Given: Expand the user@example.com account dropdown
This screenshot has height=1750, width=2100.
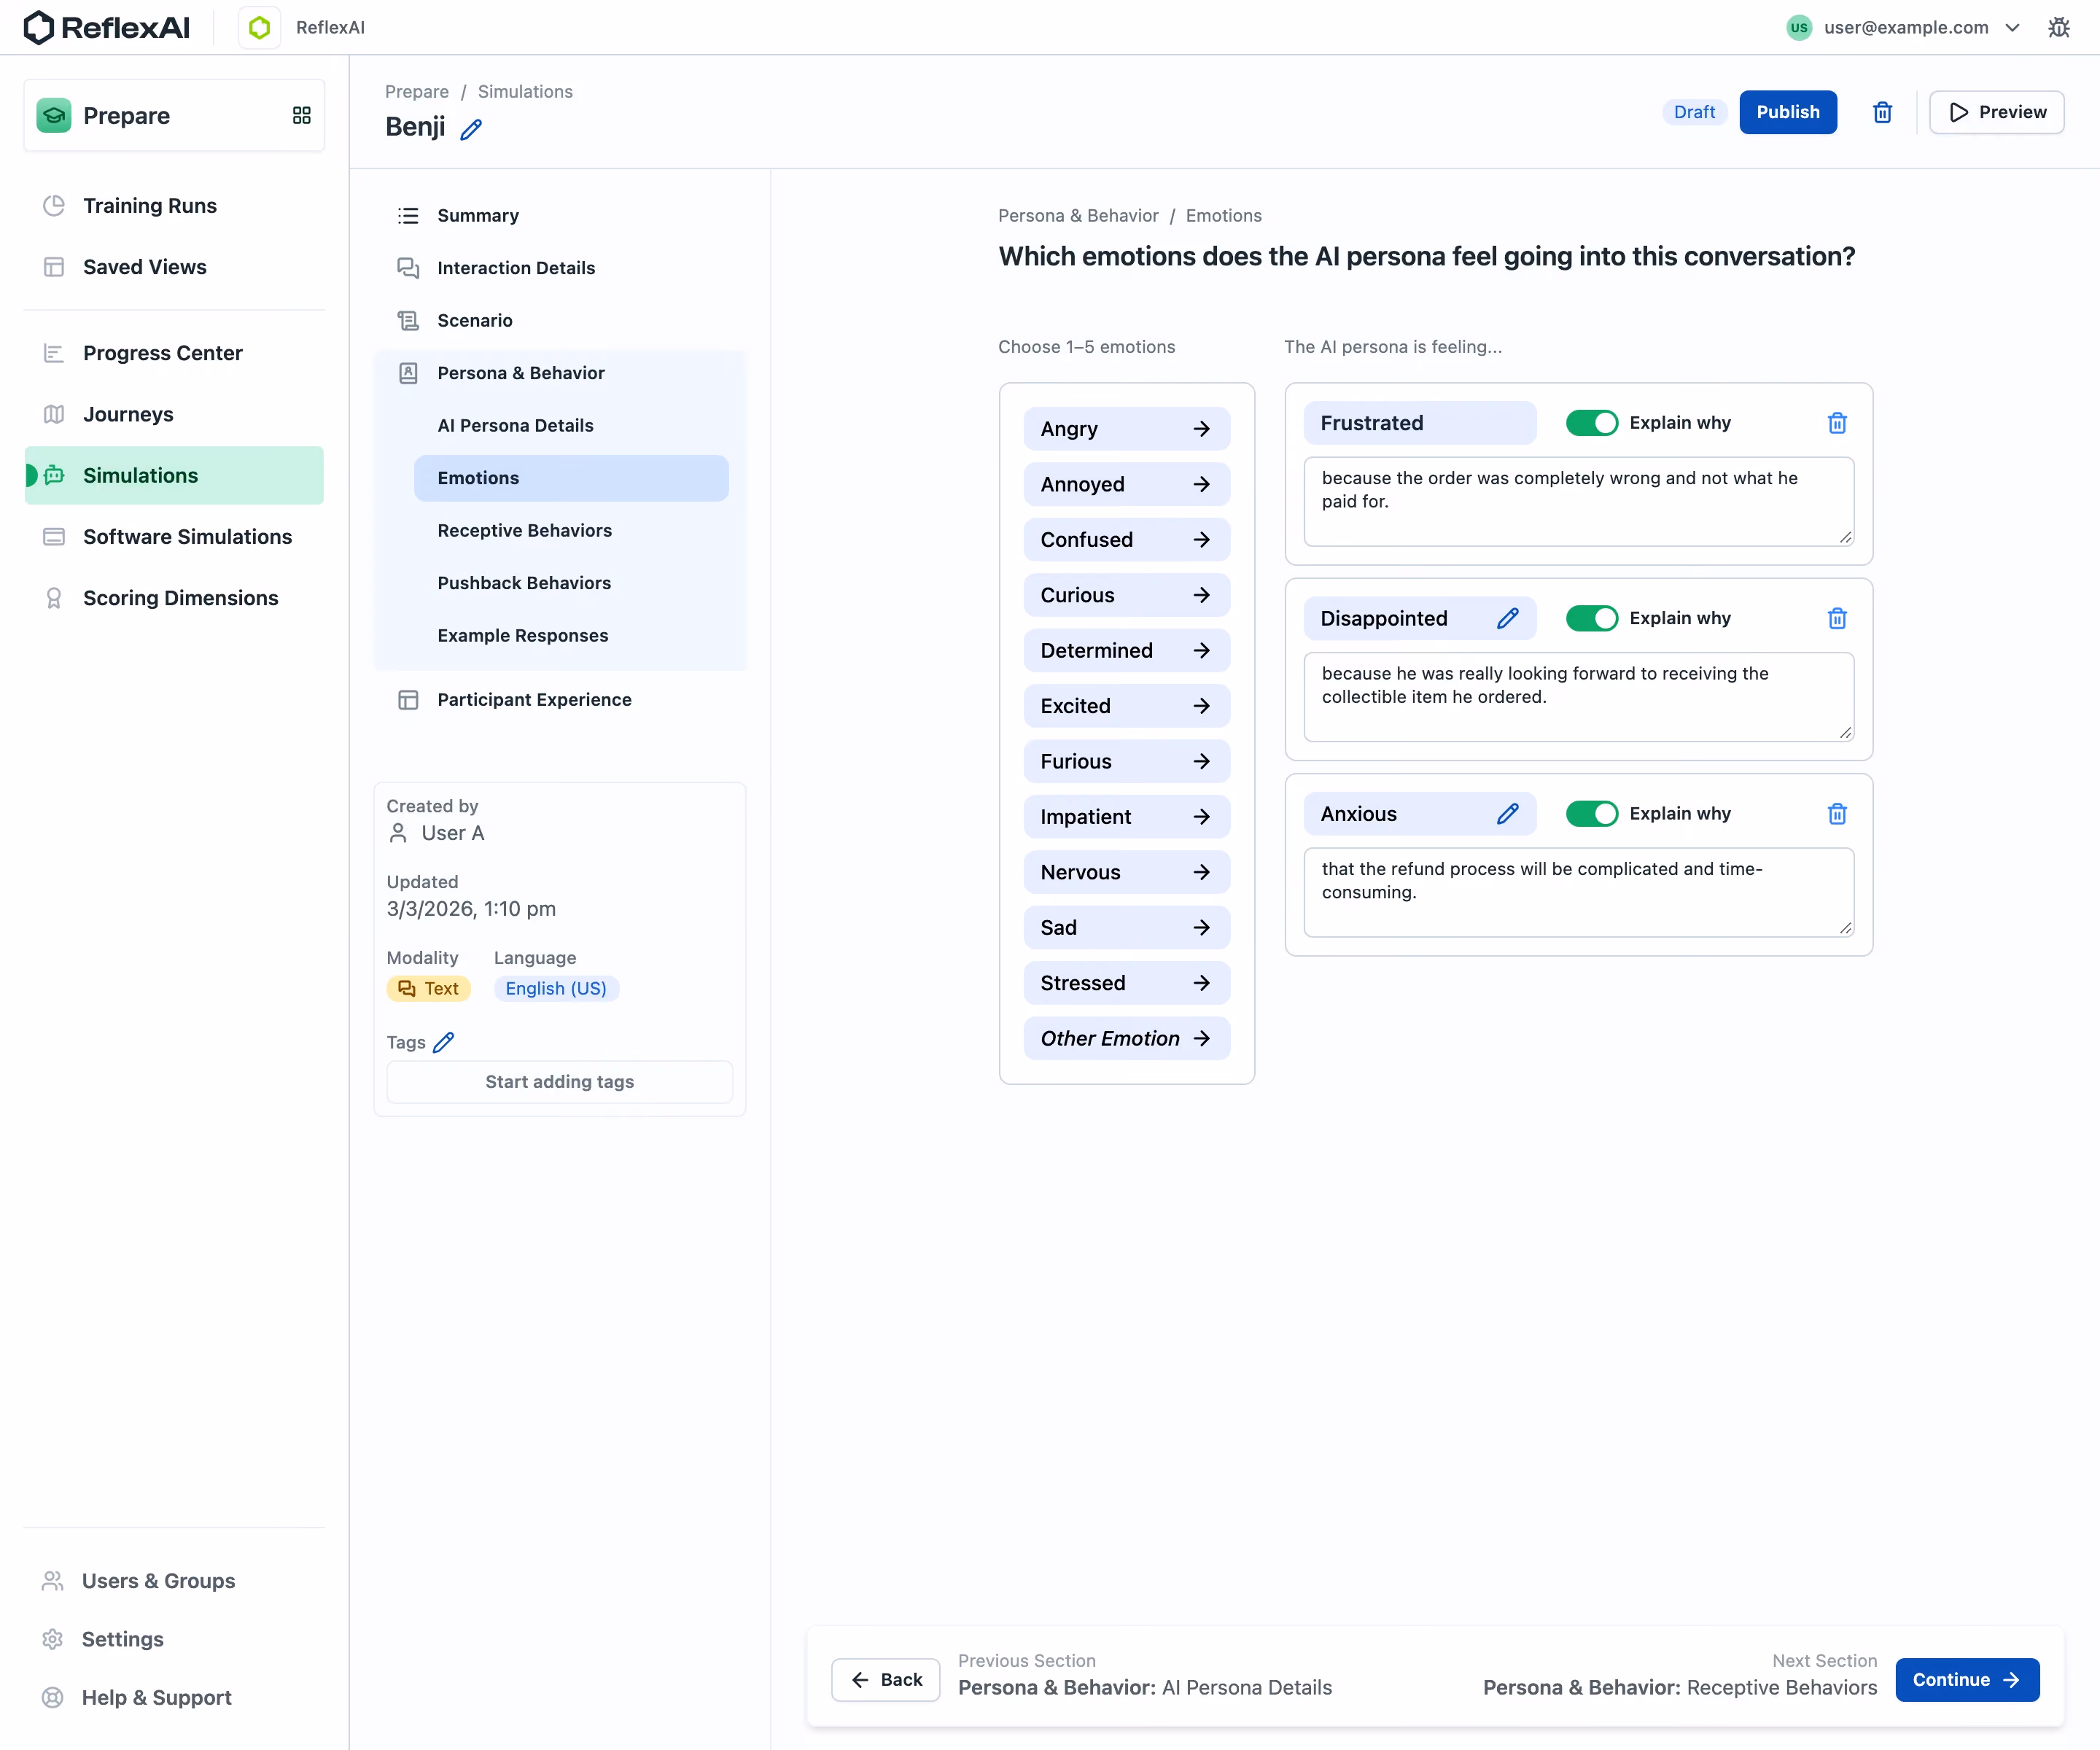Looking at the screenshot, I should (x=2012, y=27).
